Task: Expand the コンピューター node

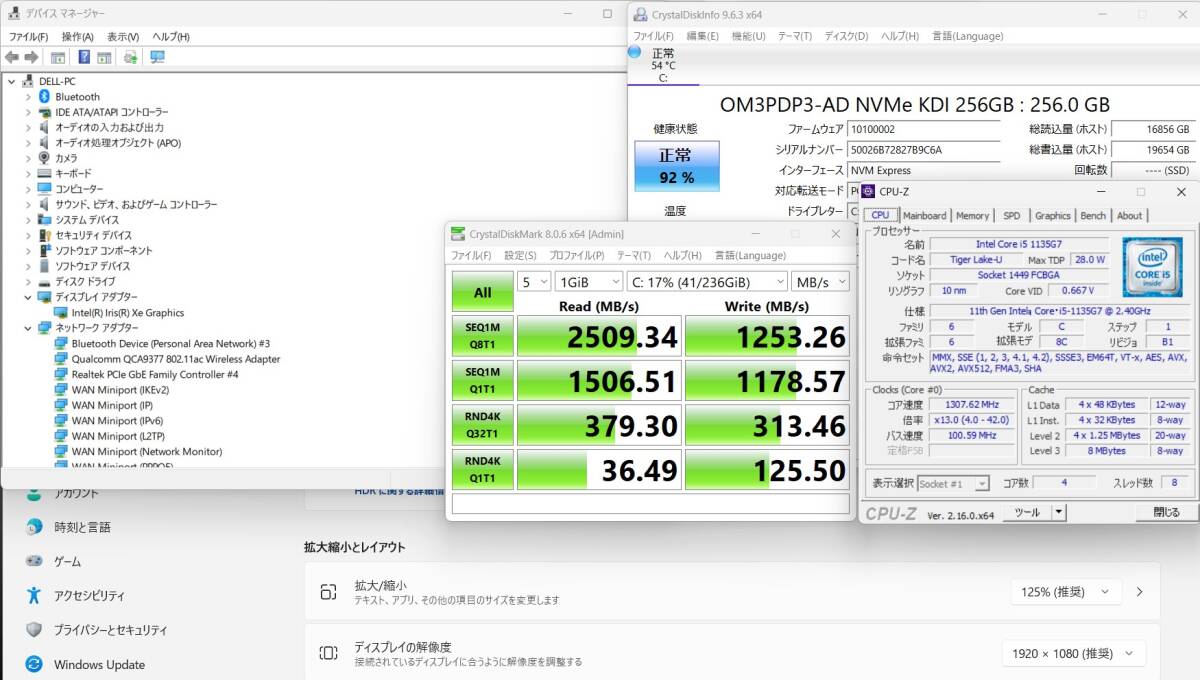Action: 28,189
